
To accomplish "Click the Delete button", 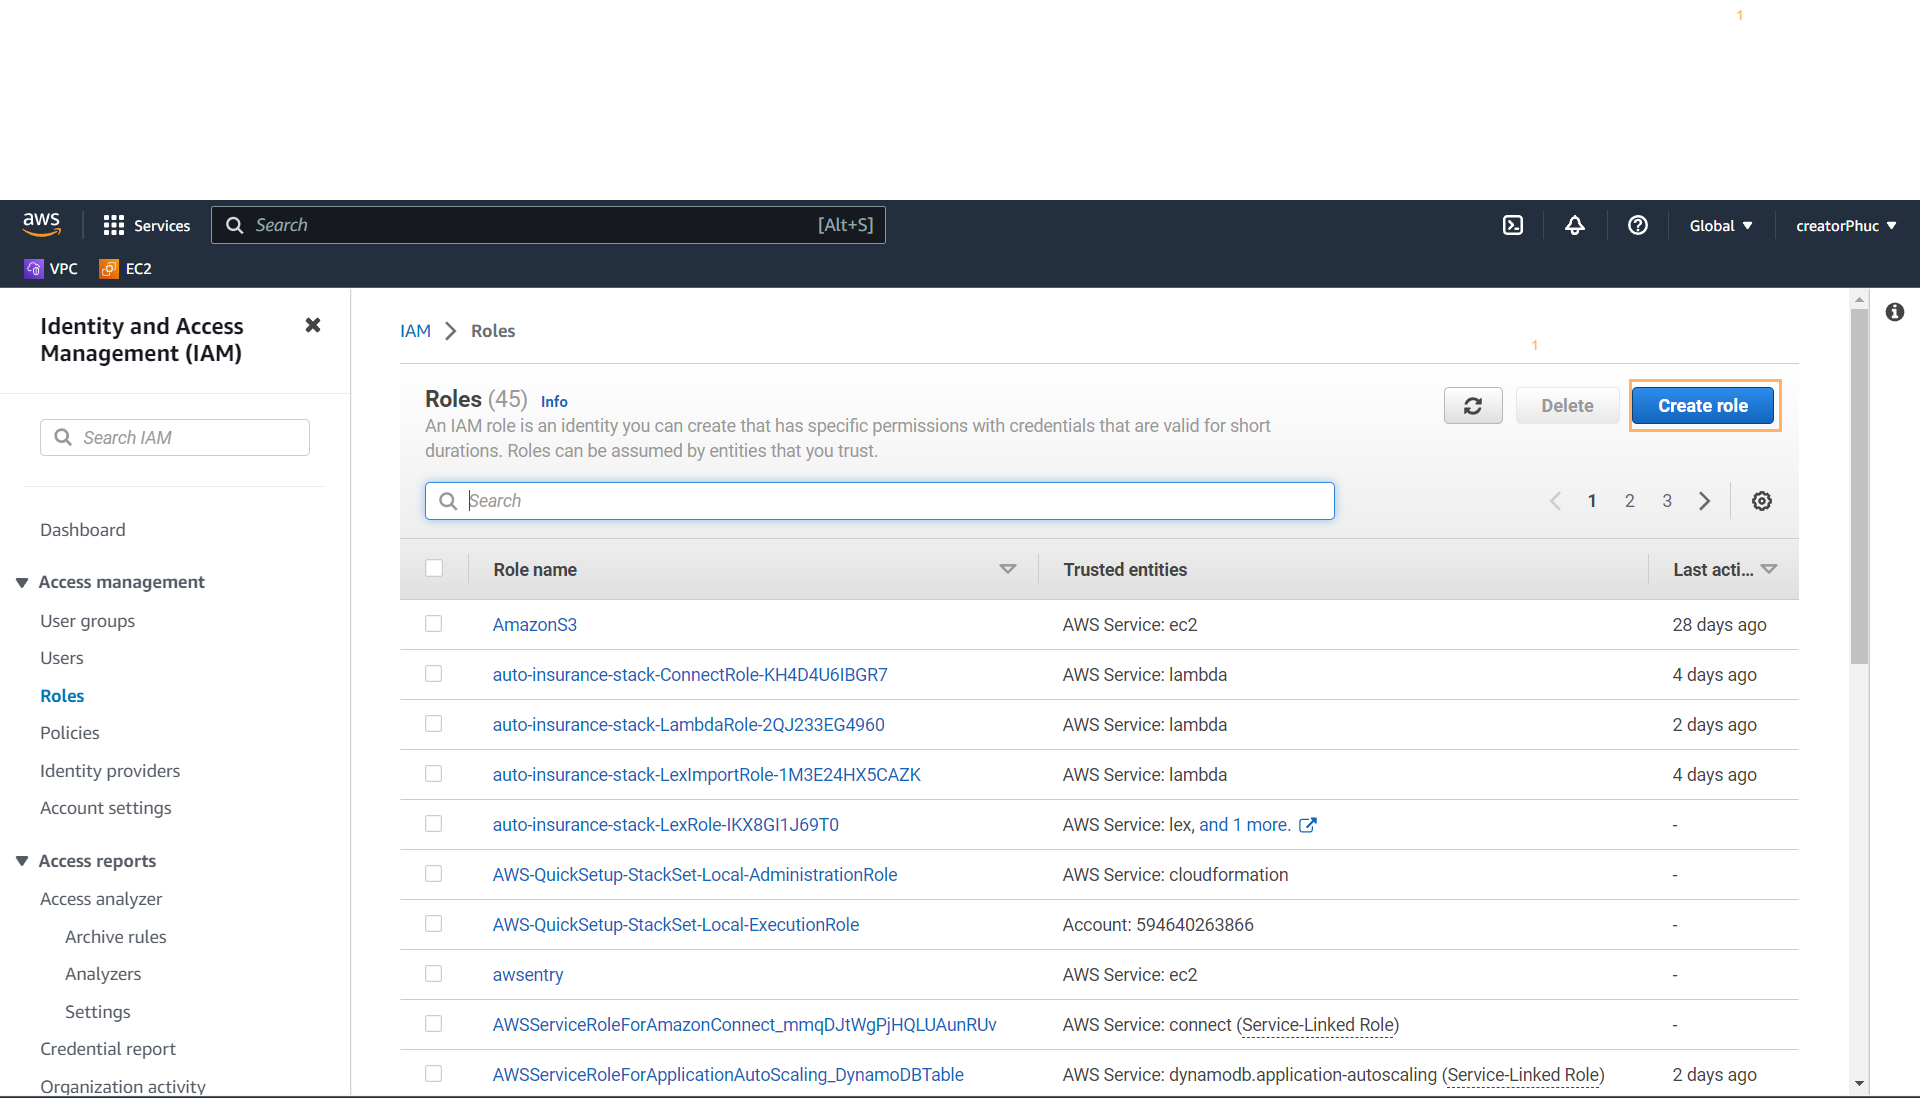I will click(1567, 406).
